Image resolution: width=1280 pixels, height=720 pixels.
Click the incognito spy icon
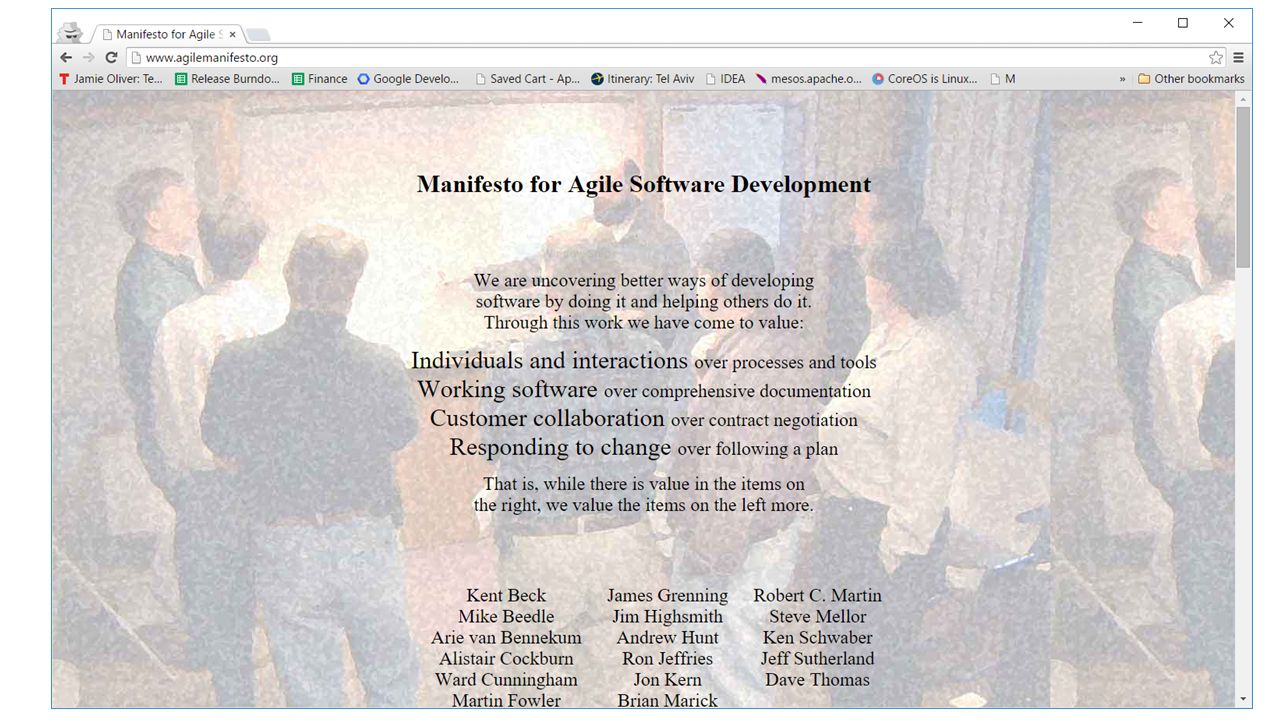coord(70,32)
